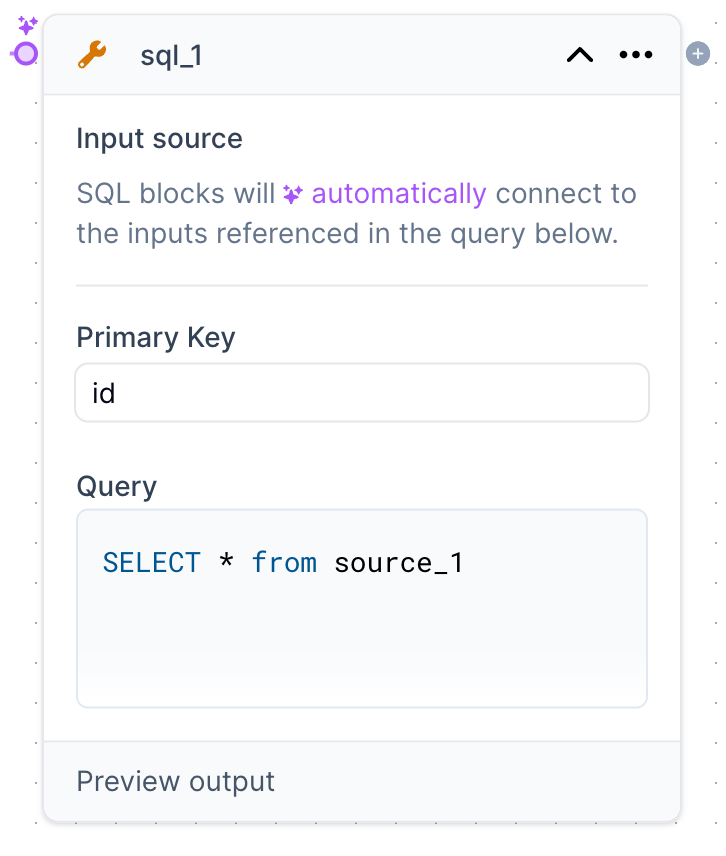Open the Preview output section
726x856 pixels.
(x=176, y=781)
